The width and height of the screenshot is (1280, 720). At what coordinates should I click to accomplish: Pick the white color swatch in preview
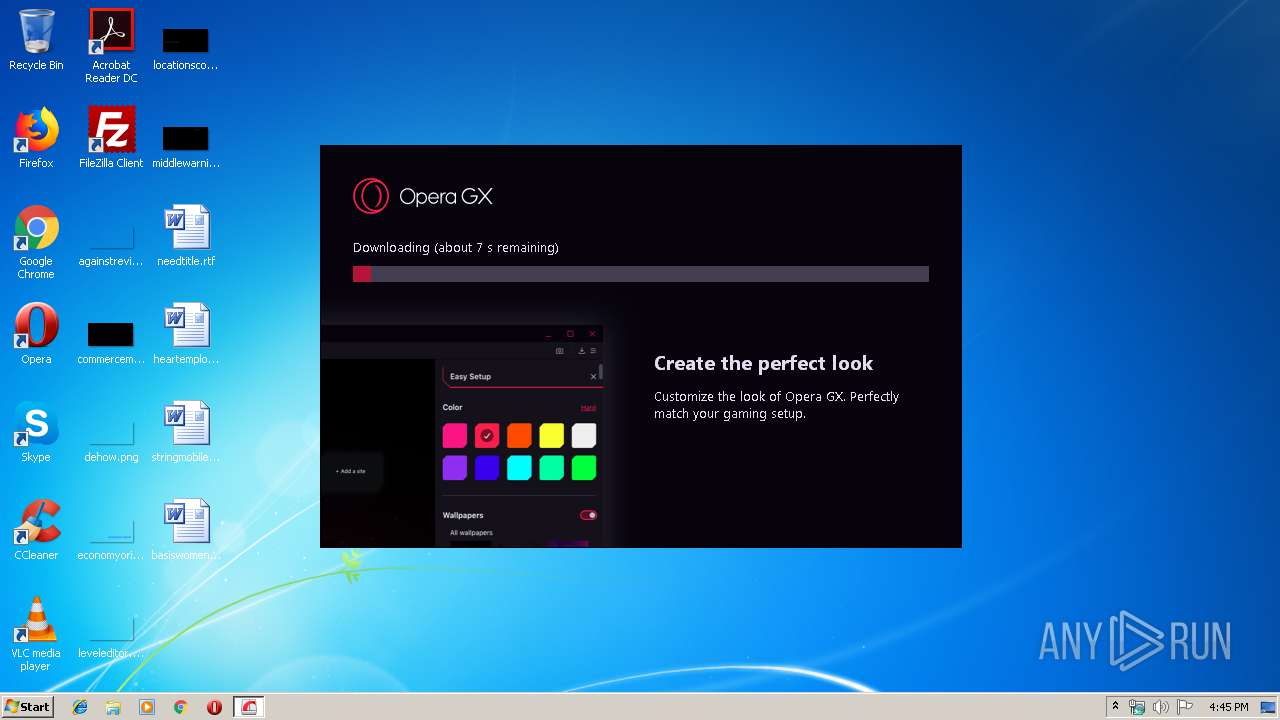[584, 436]
